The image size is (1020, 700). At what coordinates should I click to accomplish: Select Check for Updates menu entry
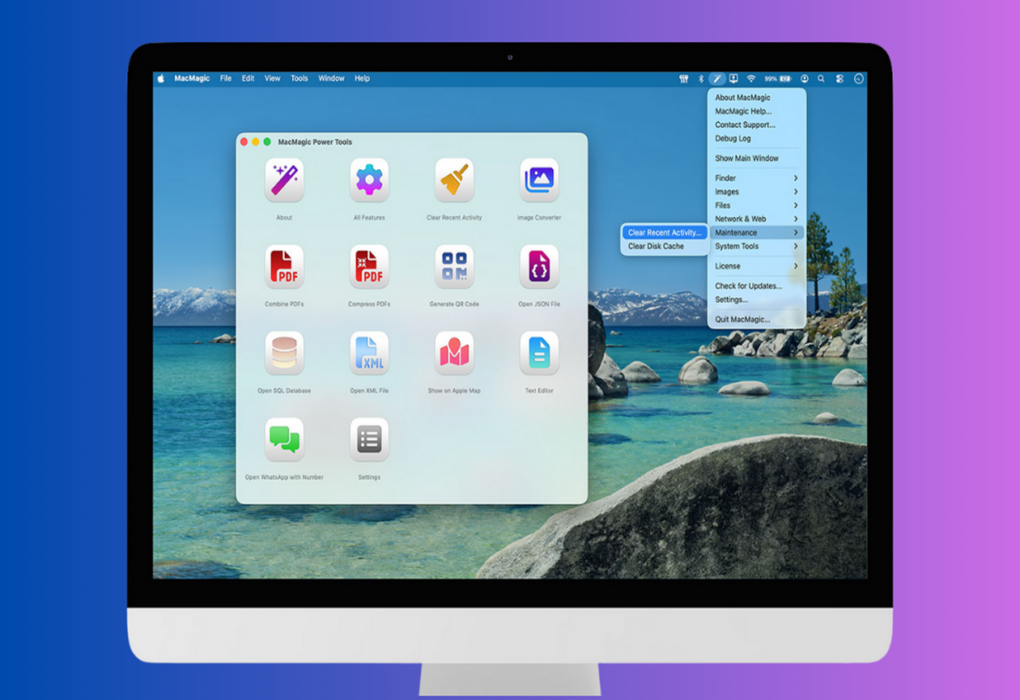click(748, 286)
